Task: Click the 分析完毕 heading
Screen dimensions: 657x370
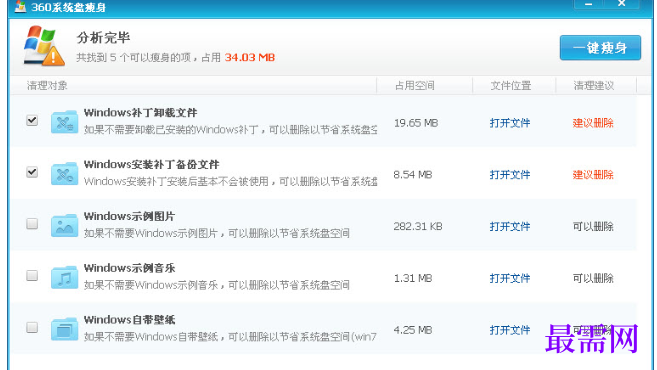Action: [103, 38]
